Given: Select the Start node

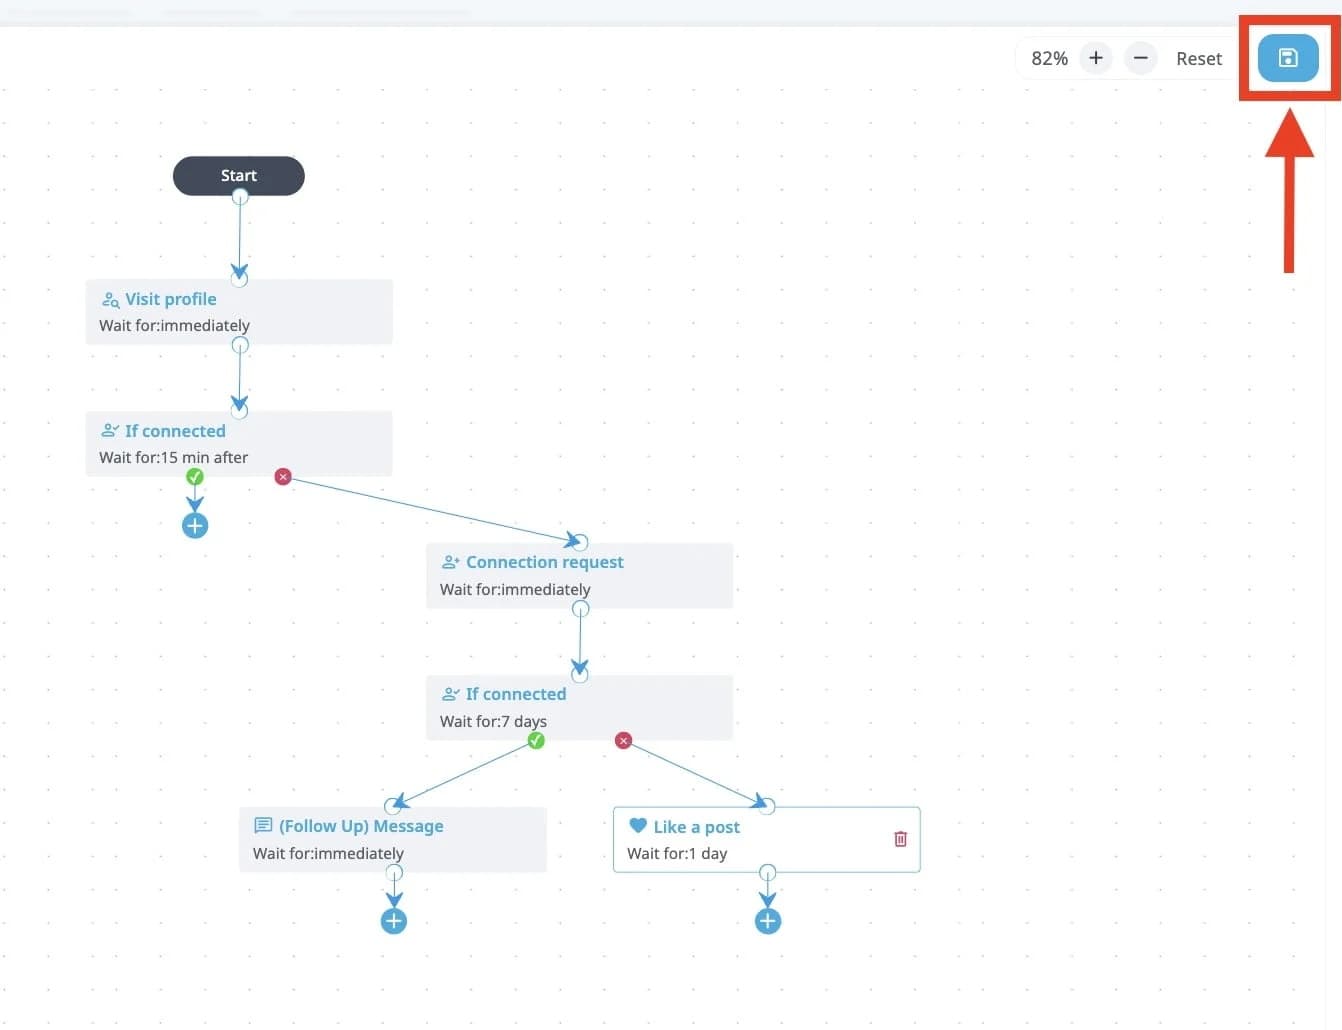Looking at the screenshot, I should [x=239, y=176].
